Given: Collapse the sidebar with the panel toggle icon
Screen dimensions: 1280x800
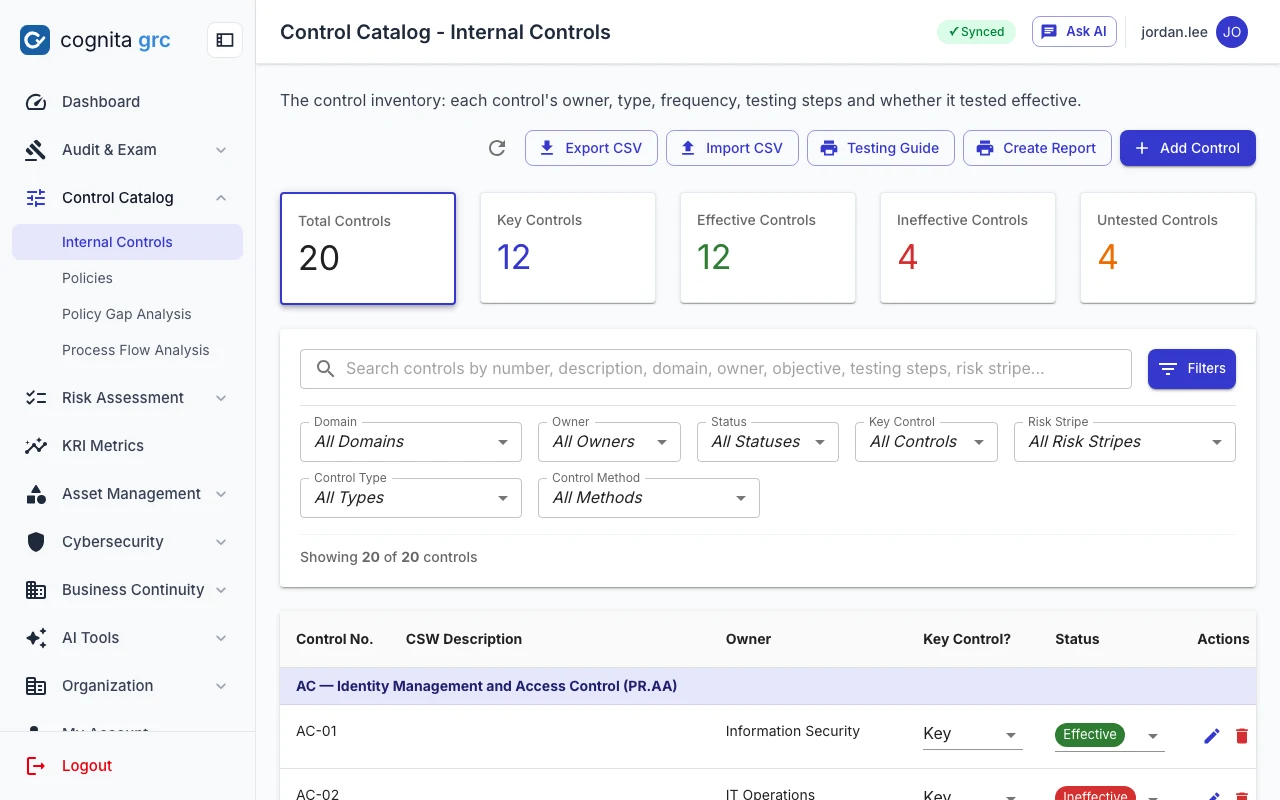Looking at the screenshot, I should 225,40.
